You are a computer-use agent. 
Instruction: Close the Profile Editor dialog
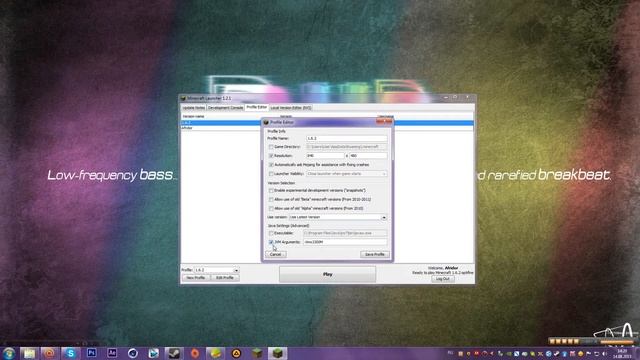pyautogui.click(x=384, y=122)
